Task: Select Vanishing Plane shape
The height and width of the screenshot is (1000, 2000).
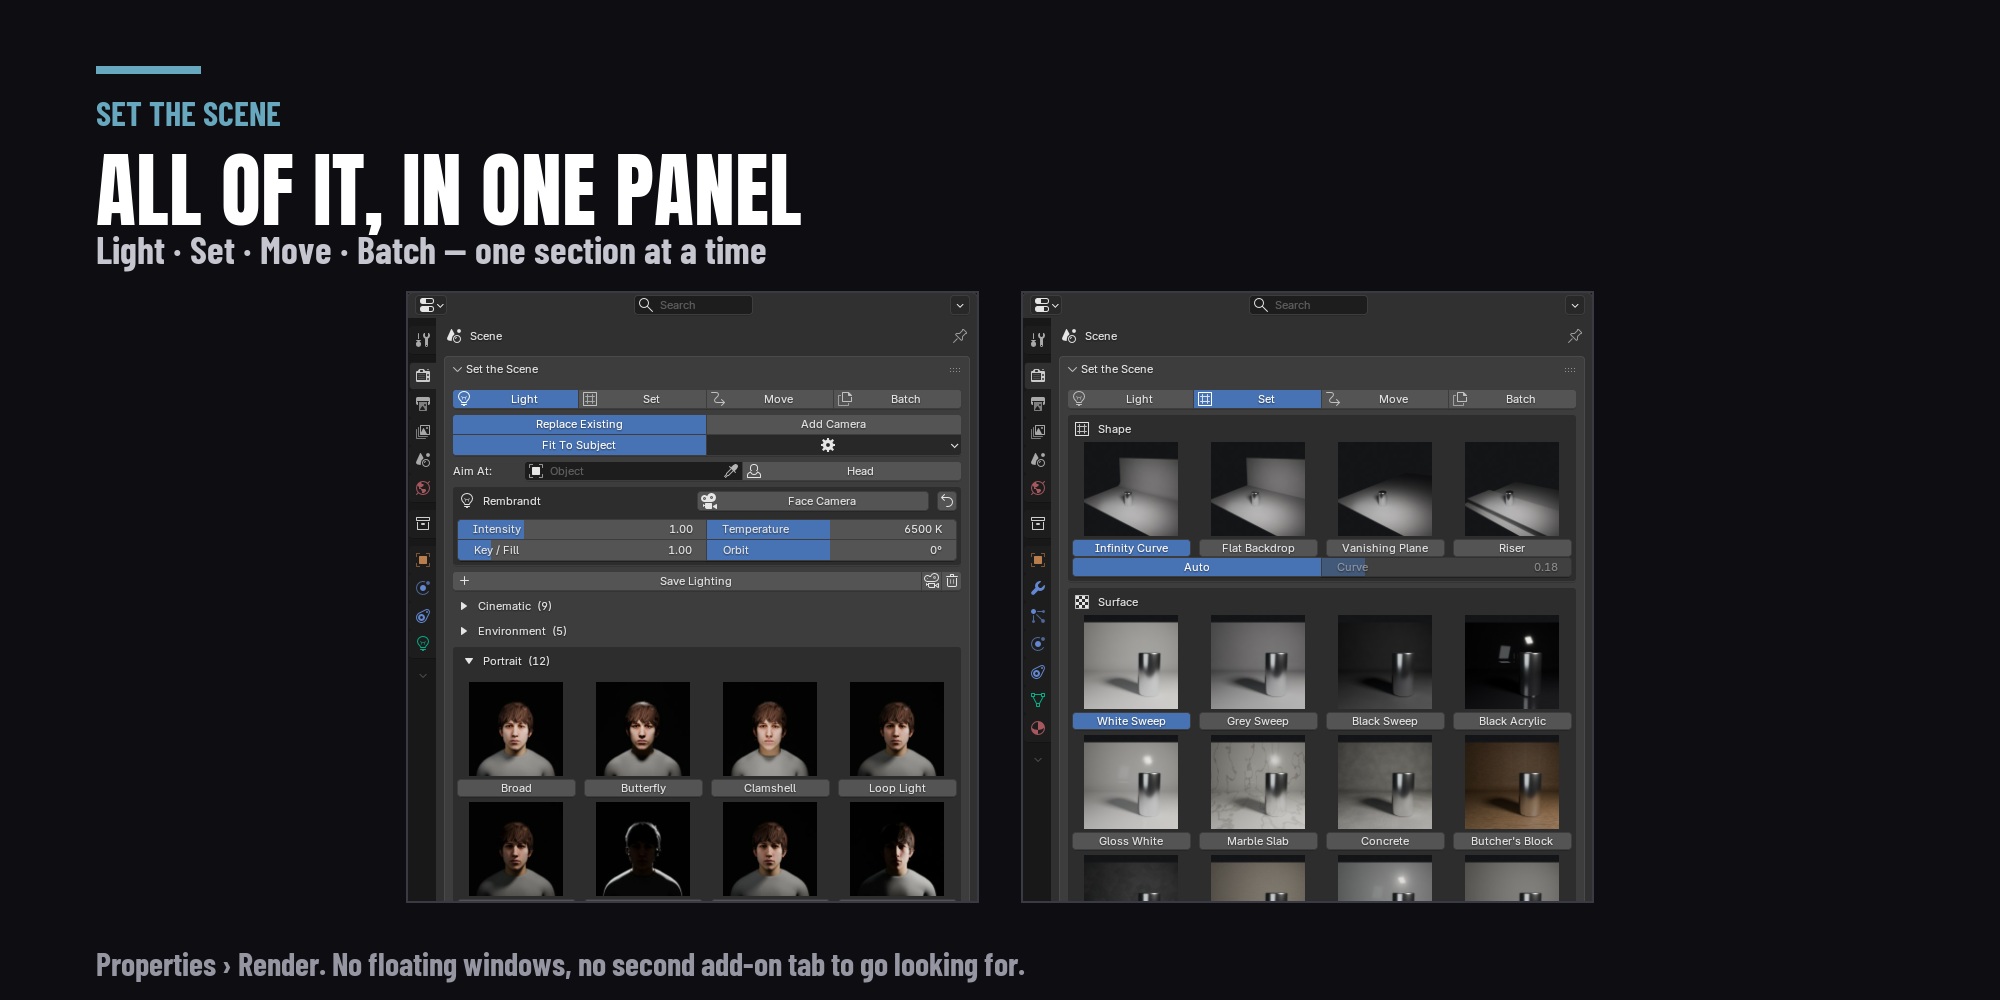Action: (1385, 548)
